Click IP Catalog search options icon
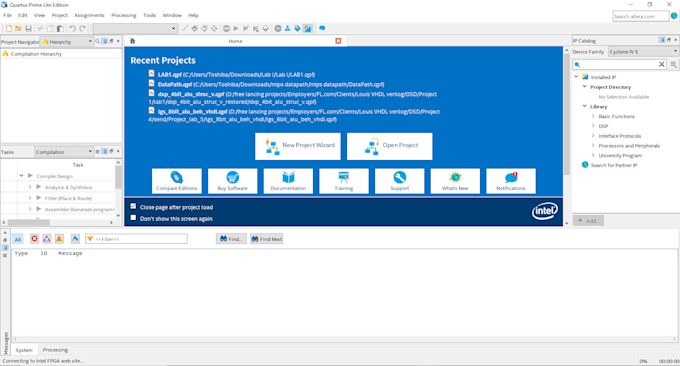 [x=673, y=64]
